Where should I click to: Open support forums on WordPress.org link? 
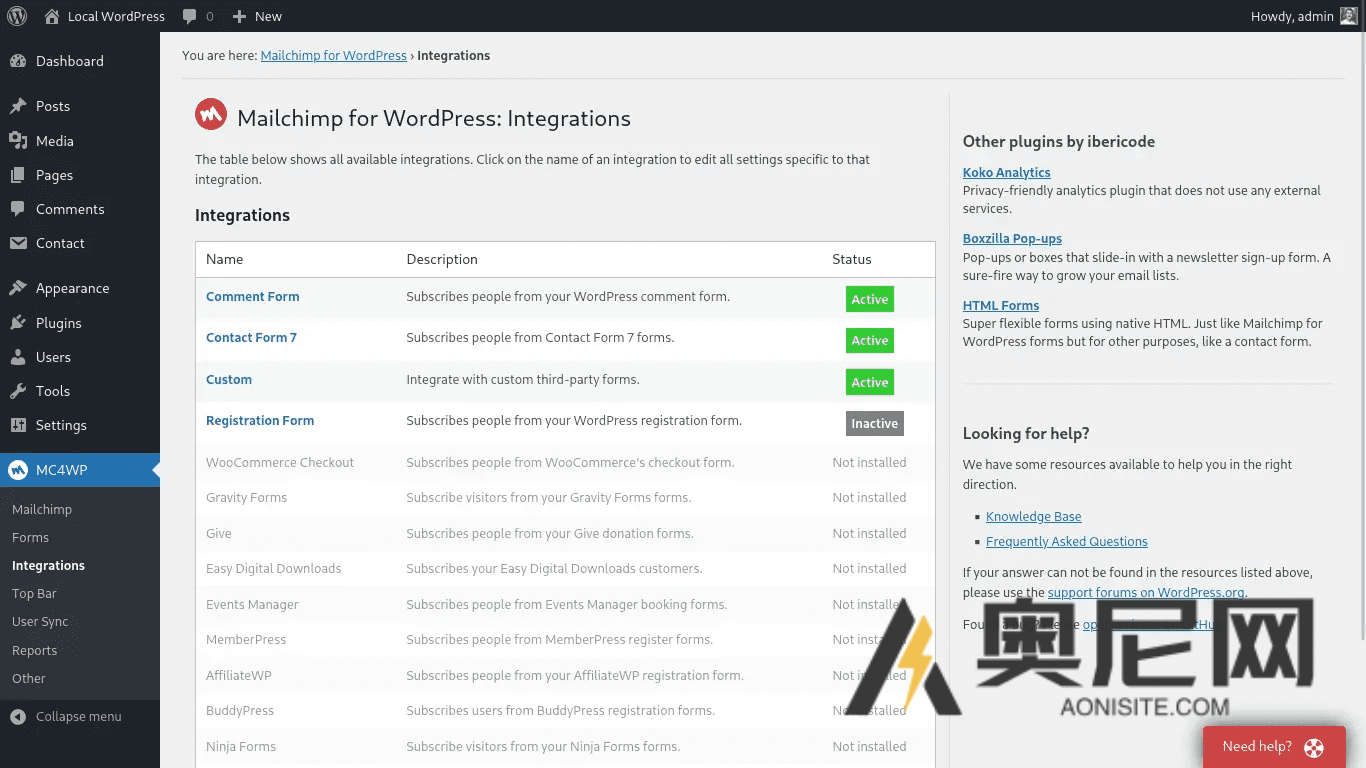pos(1146,593)
